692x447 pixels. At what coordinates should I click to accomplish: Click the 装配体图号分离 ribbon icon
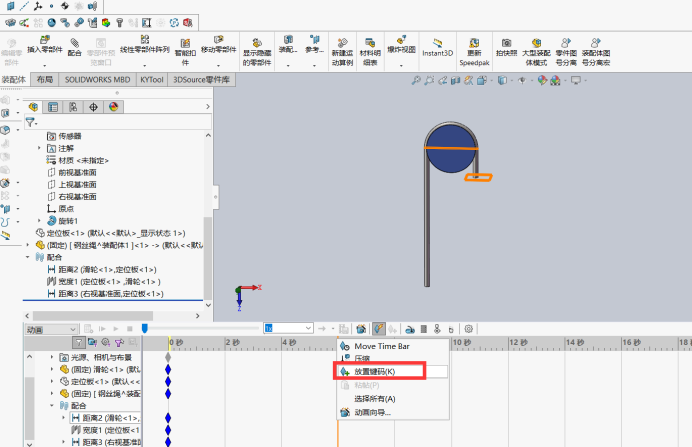[596, 43]
